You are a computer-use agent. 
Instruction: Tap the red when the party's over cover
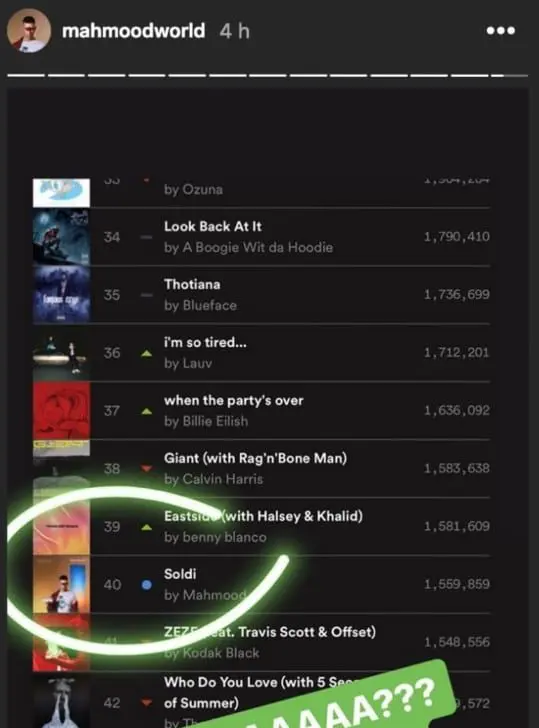[x=61, y=410]
